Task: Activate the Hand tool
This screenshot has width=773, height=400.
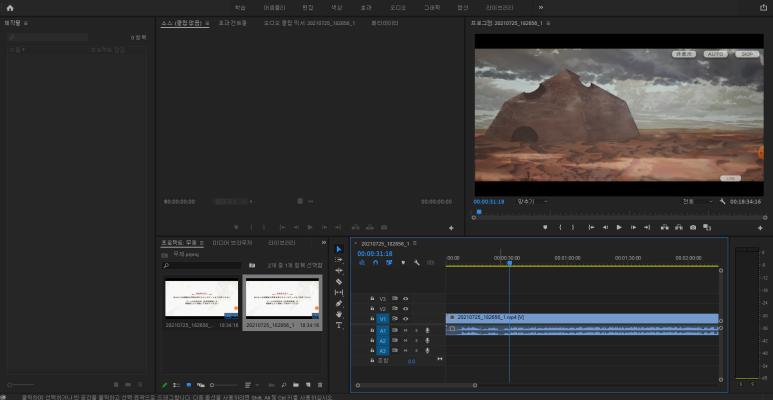Action: click(x=339, y=314)
